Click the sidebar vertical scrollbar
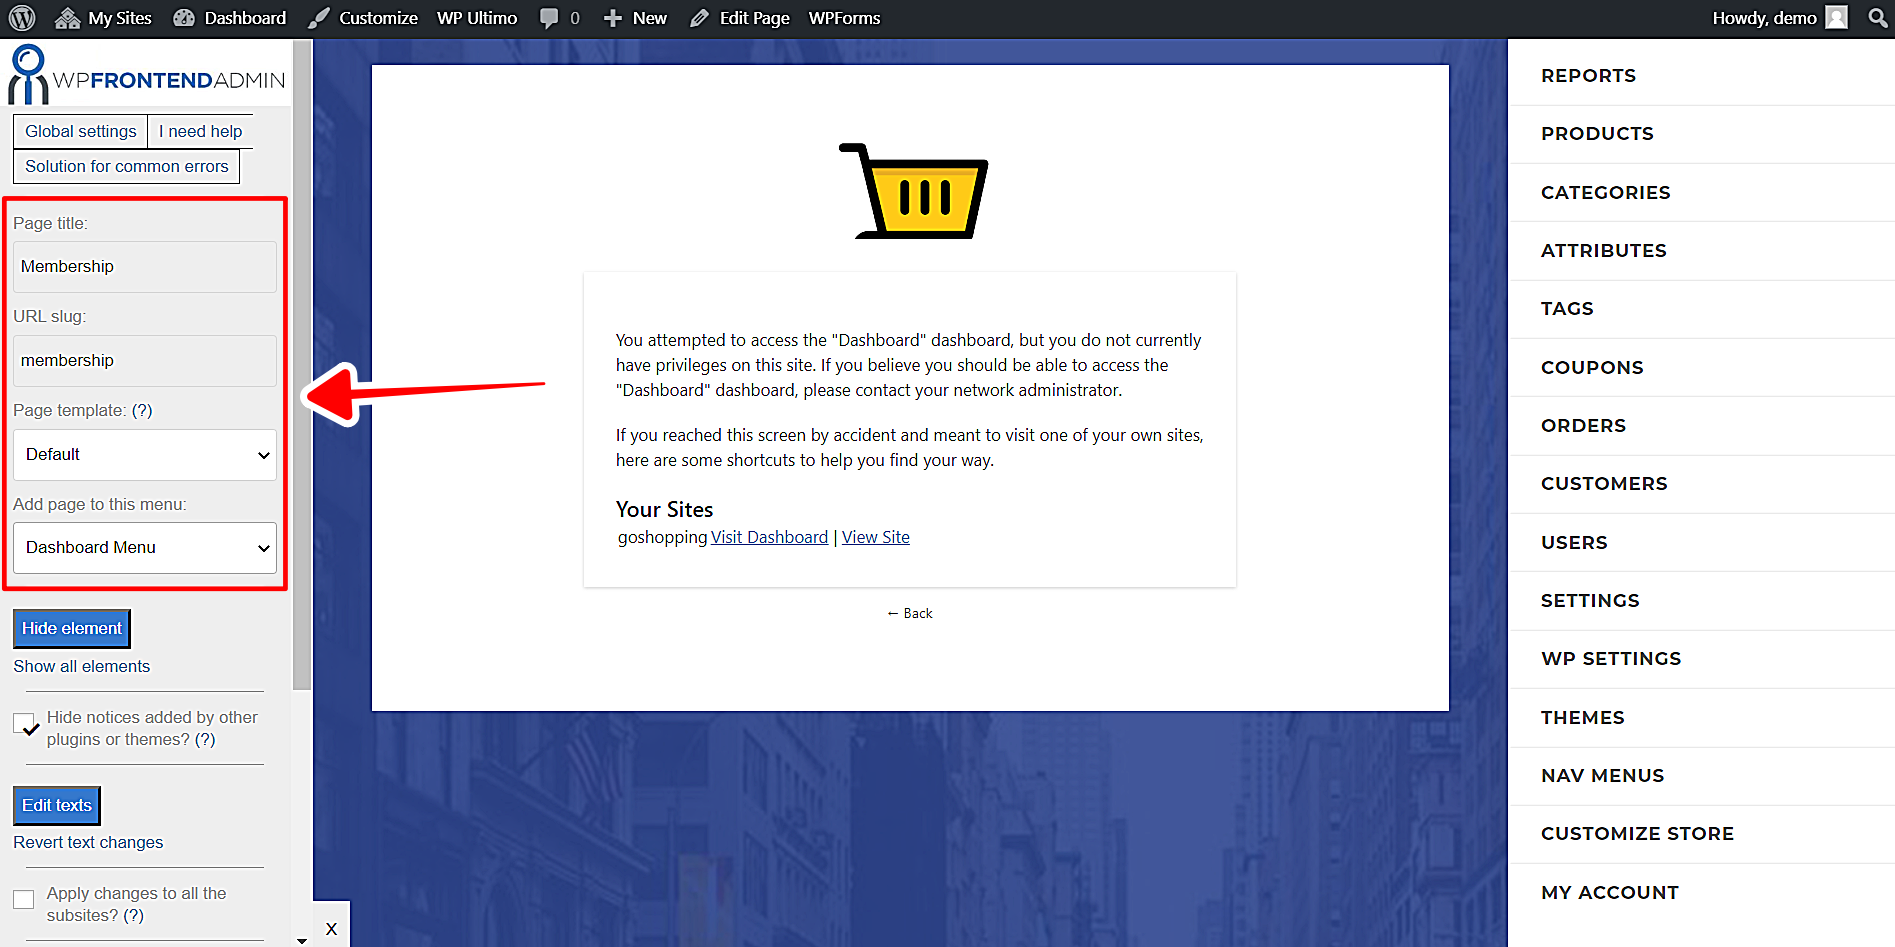This screenshot has height=947, width=1895. (302, 365)
